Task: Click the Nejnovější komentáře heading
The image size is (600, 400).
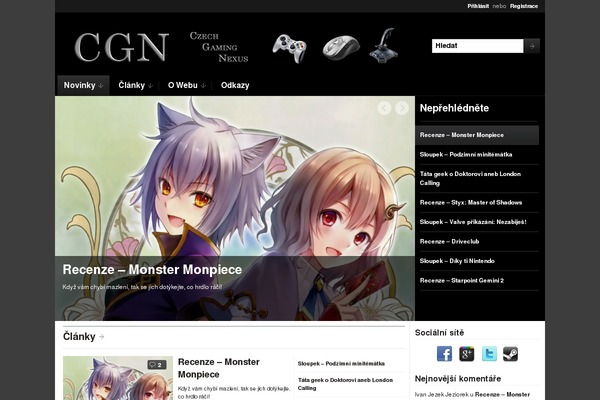Action: click(x=458, y=379)
